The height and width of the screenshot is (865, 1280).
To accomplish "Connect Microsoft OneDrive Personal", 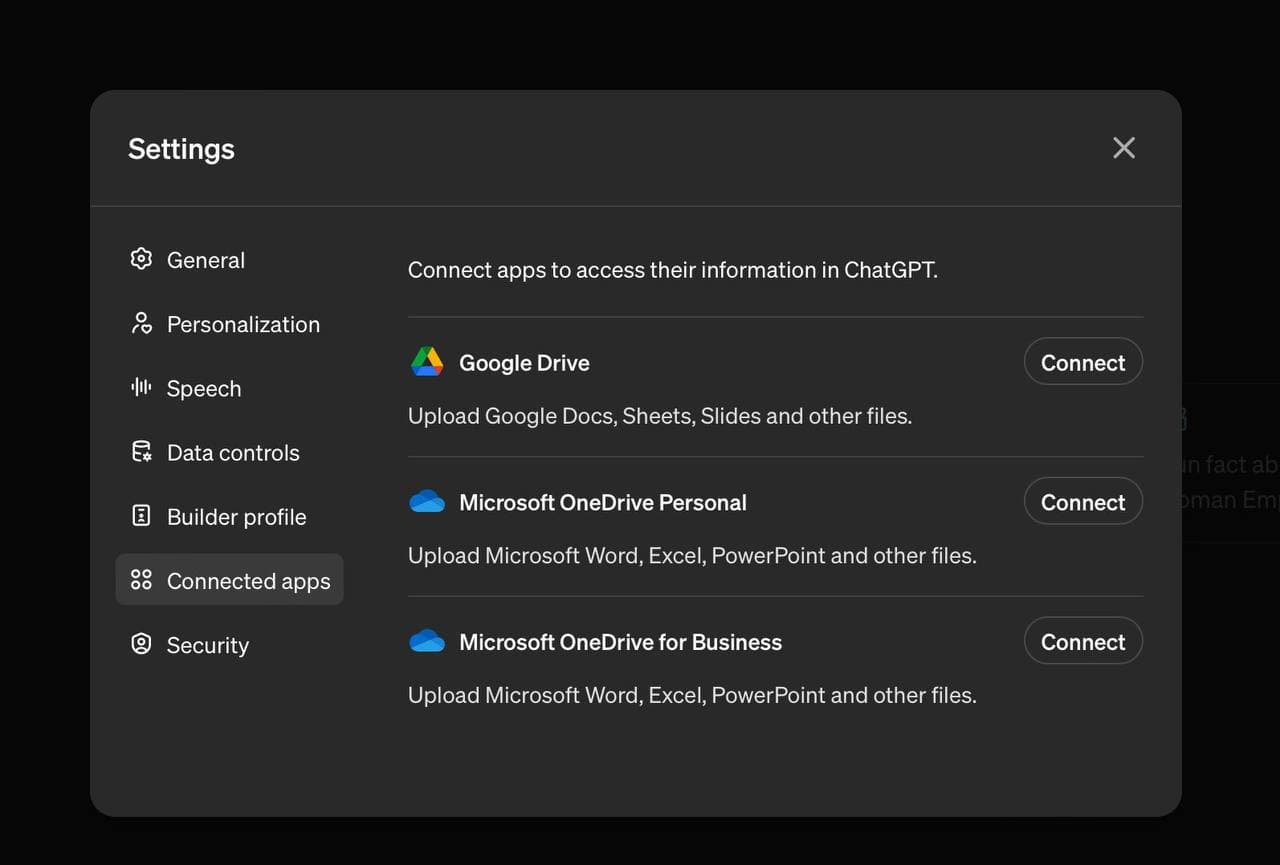I will click(x=1083, y=502).
